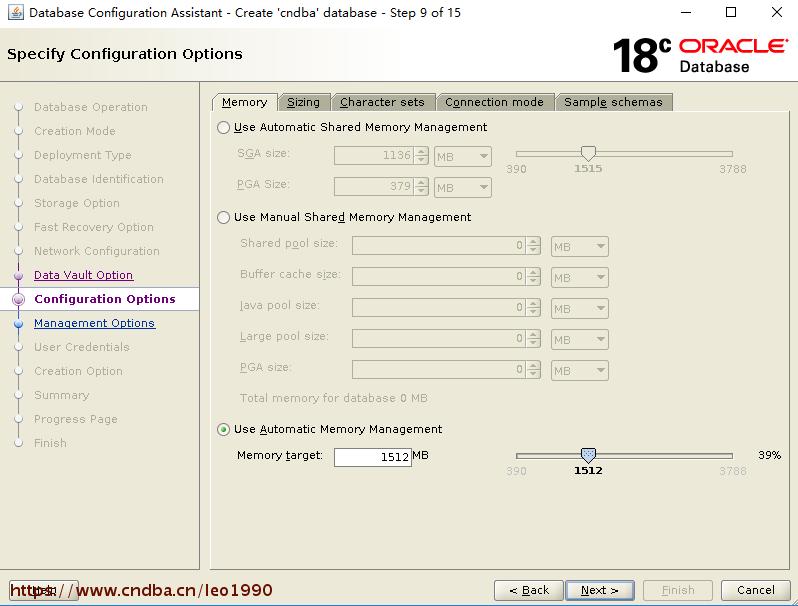Maximize the Database Configuration Assistant window

(x=731, y=12)
